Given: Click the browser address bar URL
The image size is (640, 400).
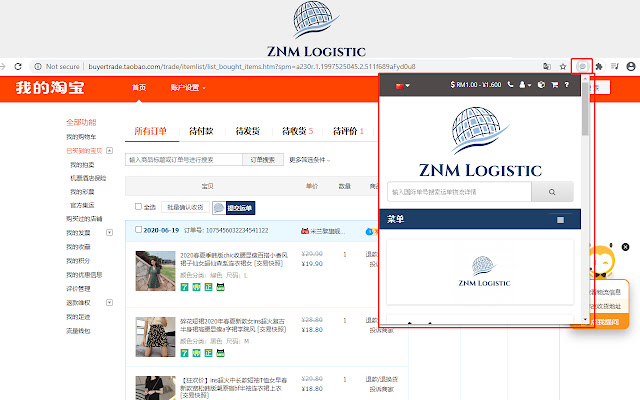Looking at the screenshot, I should pos(251,66).
